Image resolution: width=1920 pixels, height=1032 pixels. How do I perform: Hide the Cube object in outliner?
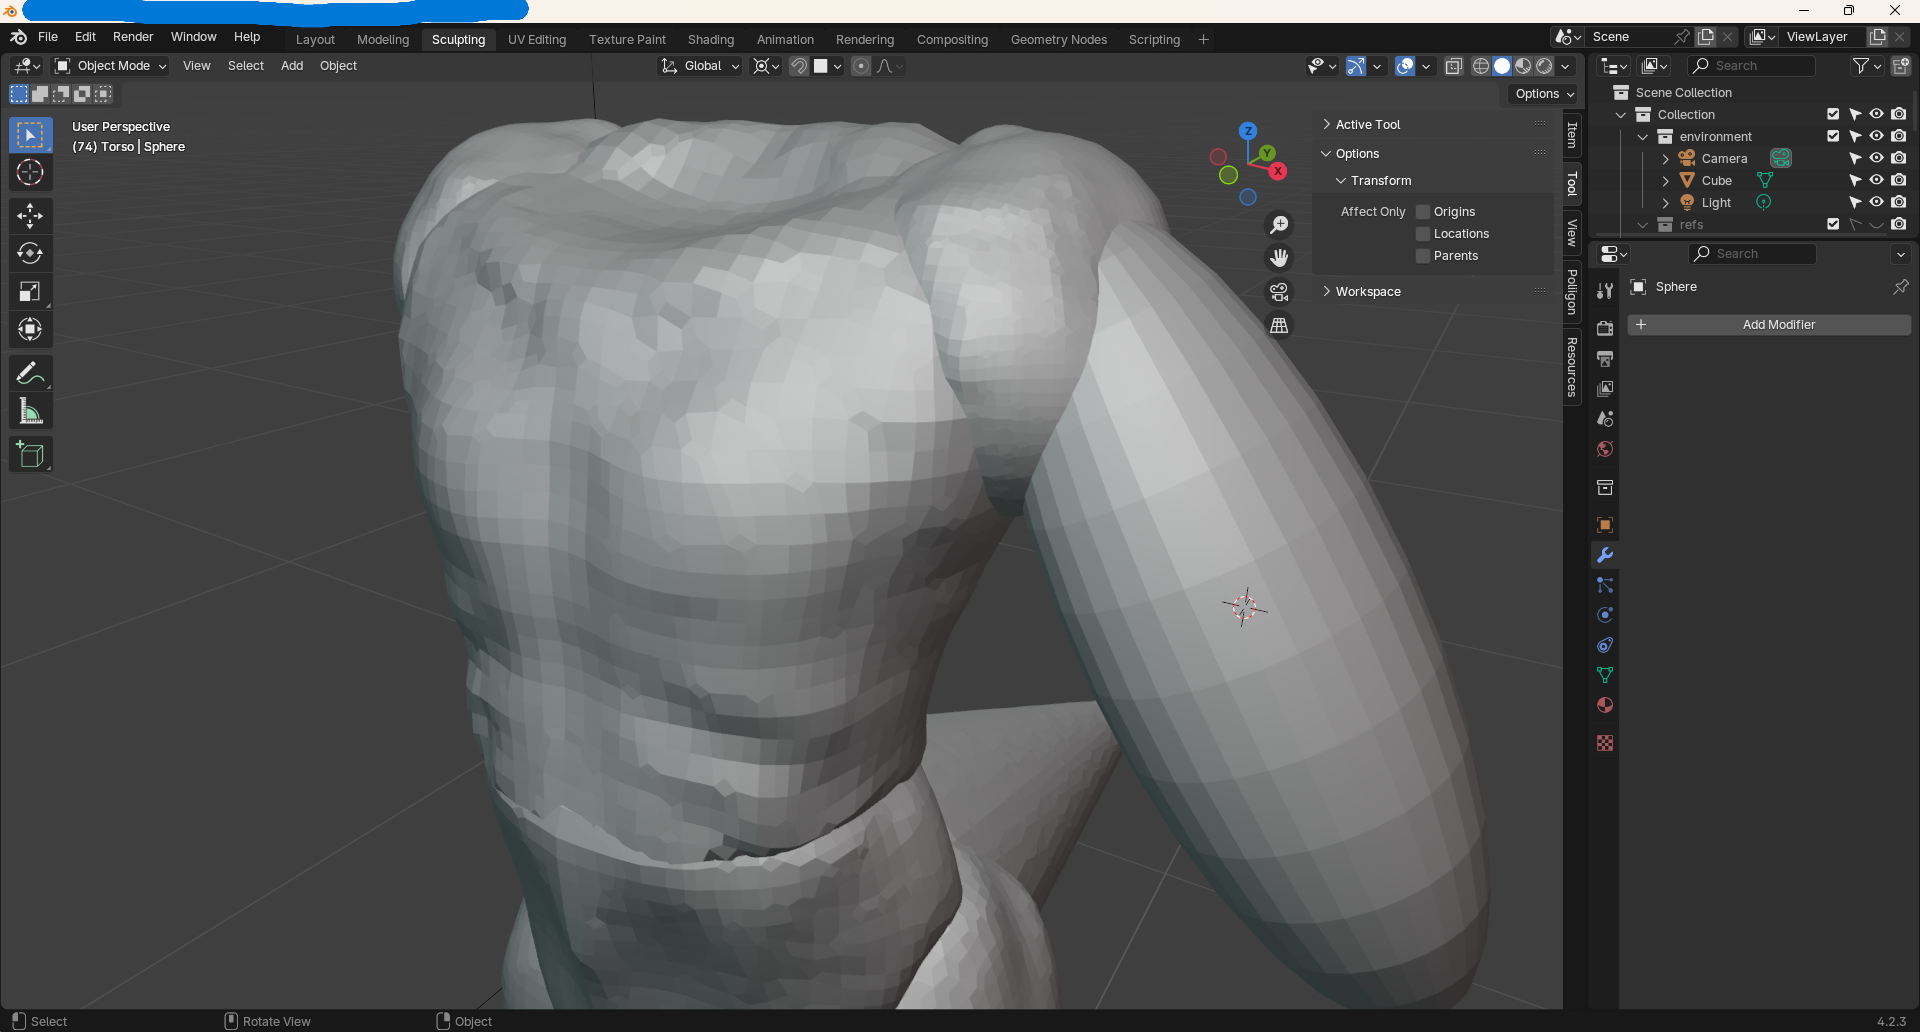pyautogui.click(x=1876, y=181)
